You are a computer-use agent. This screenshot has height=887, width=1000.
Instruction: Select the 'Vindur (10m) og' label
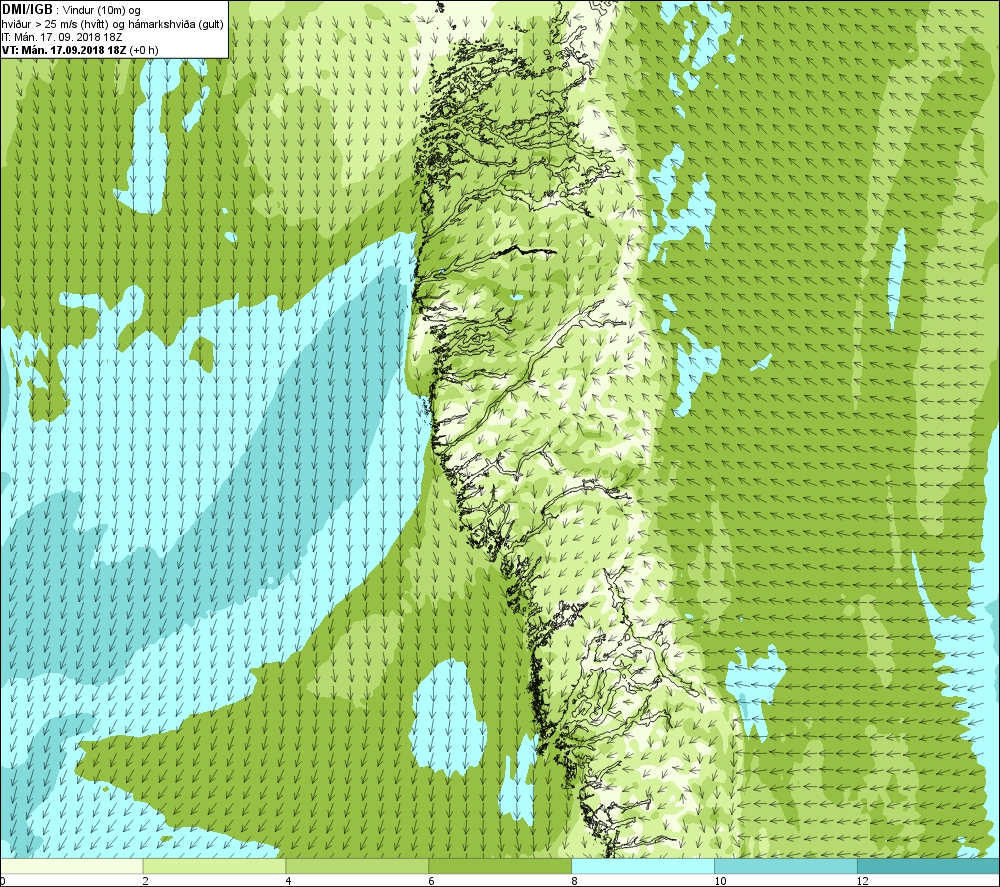(101, 10)
